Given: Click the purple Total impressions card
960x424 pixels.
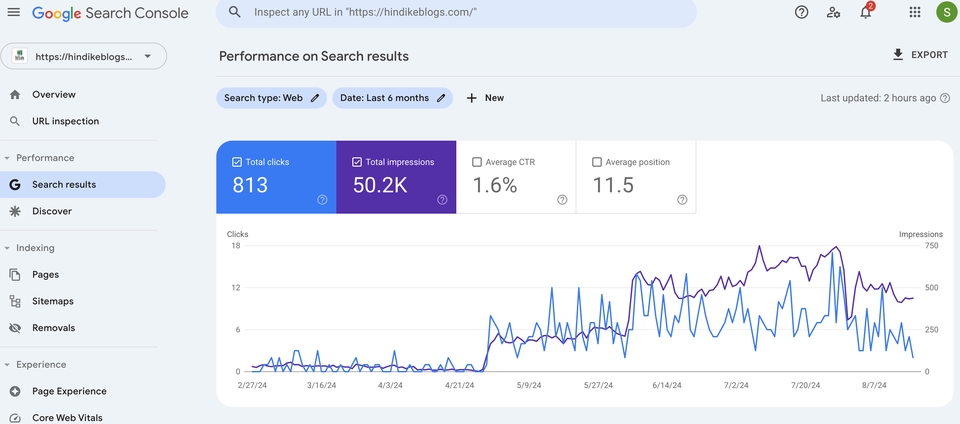Looking at the screenshot, I should 396,177.
